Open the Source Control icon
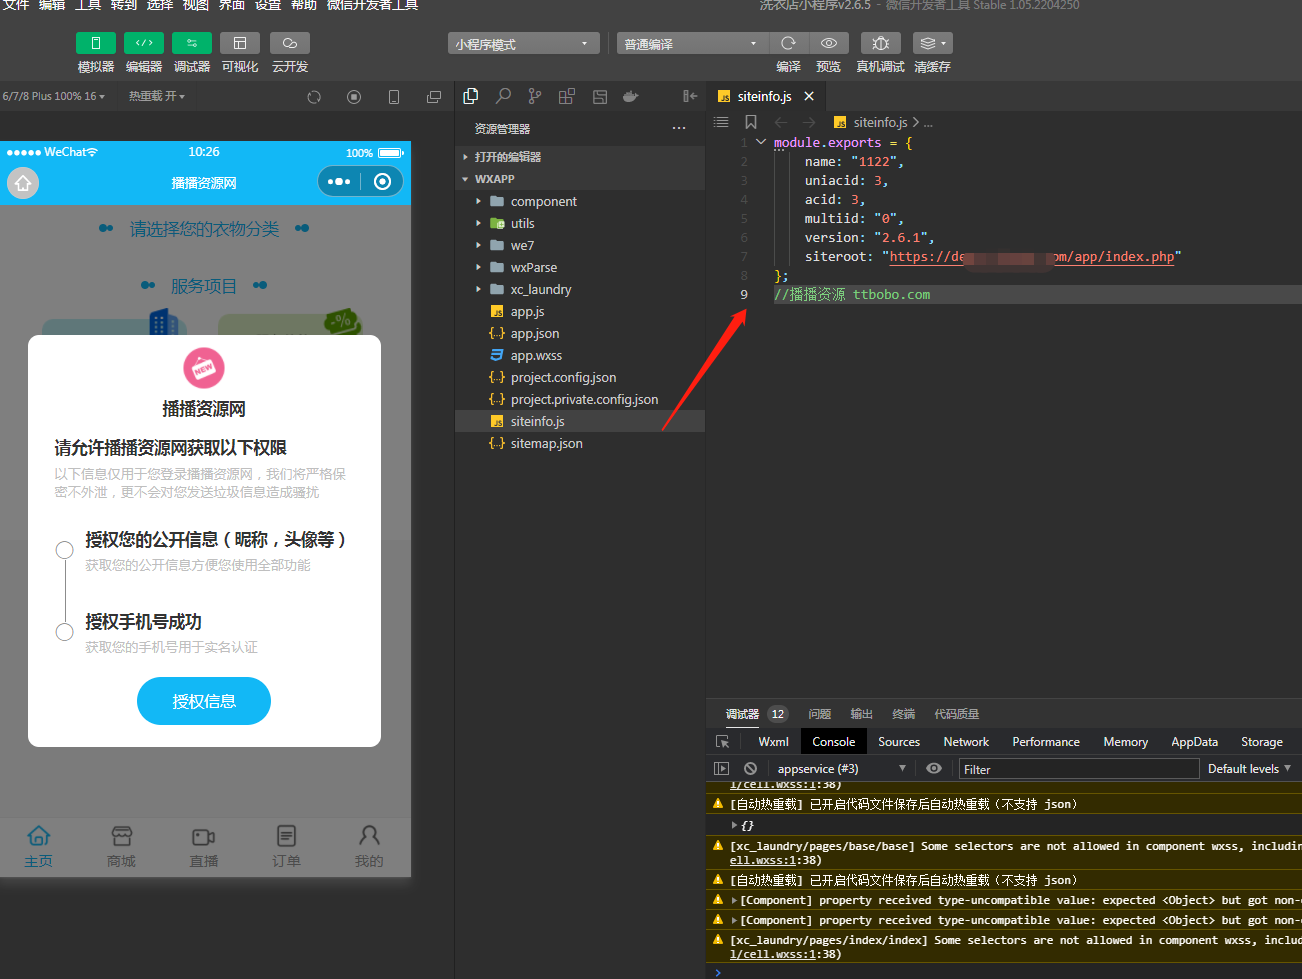The width and height of the screenshot is (1302, 979). point(535,96)
